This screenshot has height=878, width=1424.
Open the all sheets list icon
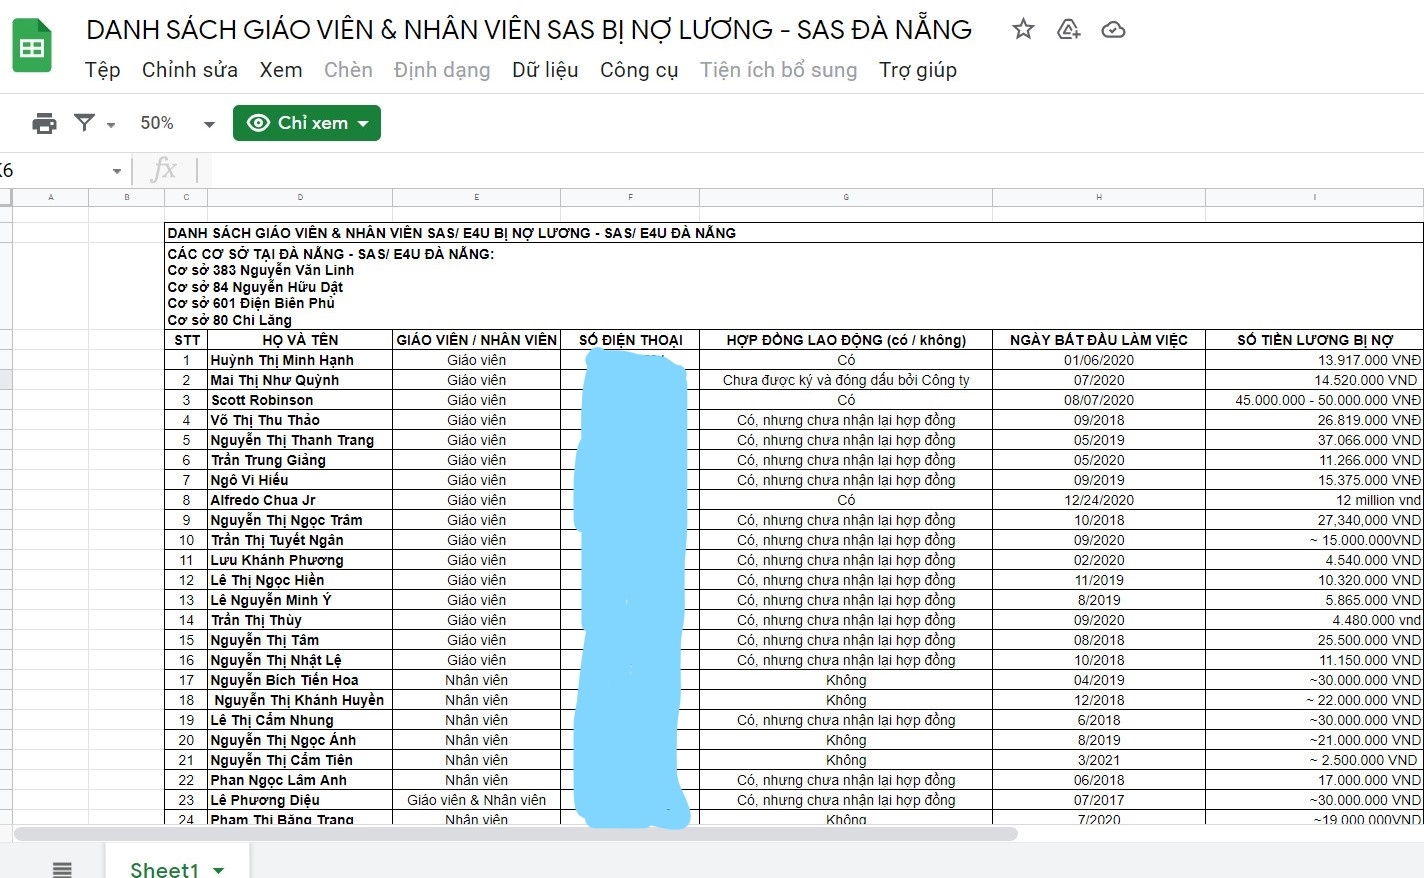(x=62, y=869)
